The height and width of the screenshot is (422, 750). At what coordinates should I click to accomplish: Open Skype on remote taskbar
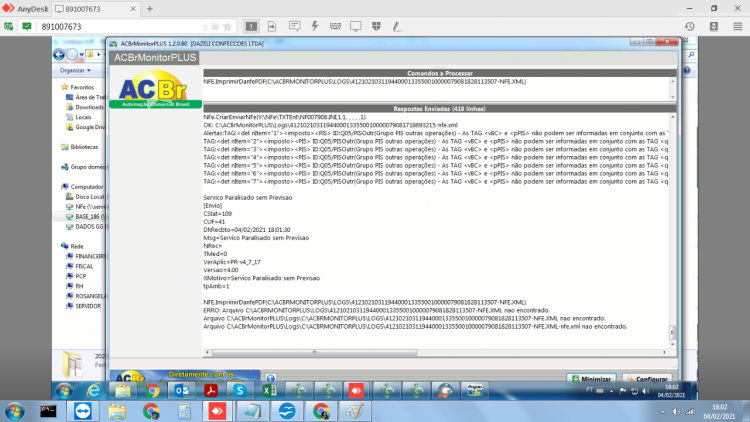tap(240, 390)
